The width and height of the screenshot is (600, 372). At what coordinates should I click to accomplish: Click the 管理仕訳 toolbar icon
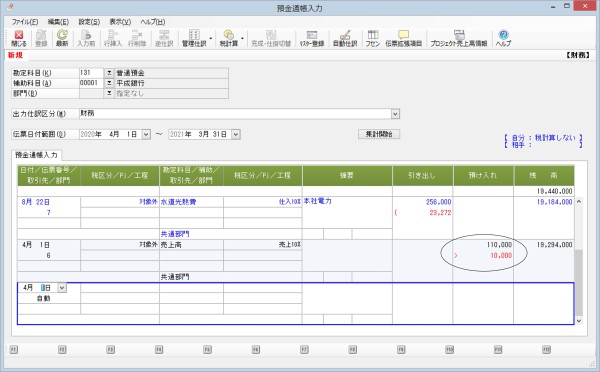[194, 38]
